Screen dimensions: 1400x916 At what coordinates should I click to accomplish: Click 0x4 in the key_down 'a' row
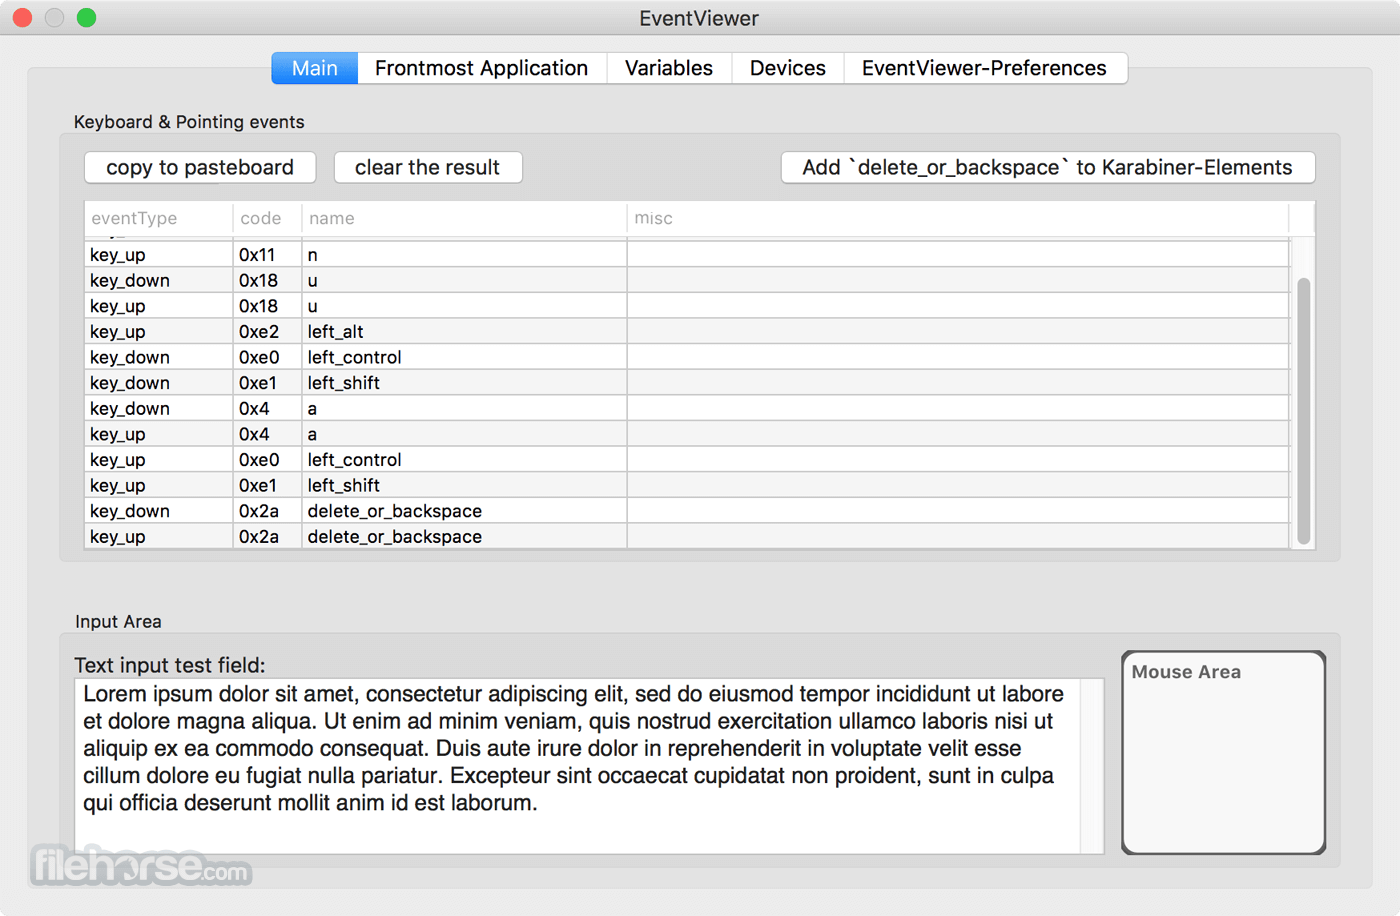(267, 409)
